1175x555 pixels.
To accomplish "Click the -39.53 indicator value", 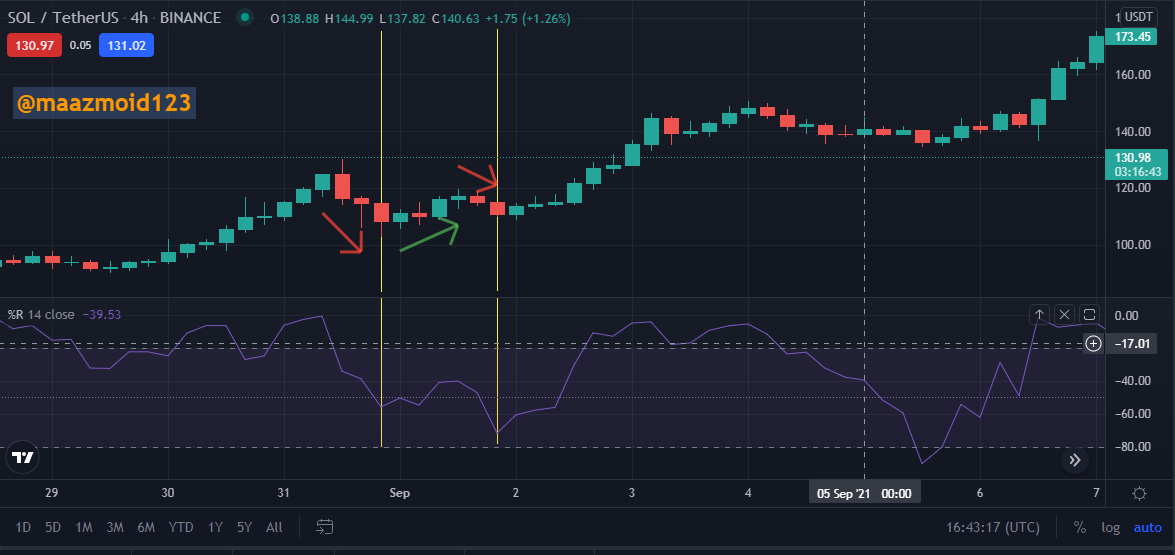I will pos(101,315).
